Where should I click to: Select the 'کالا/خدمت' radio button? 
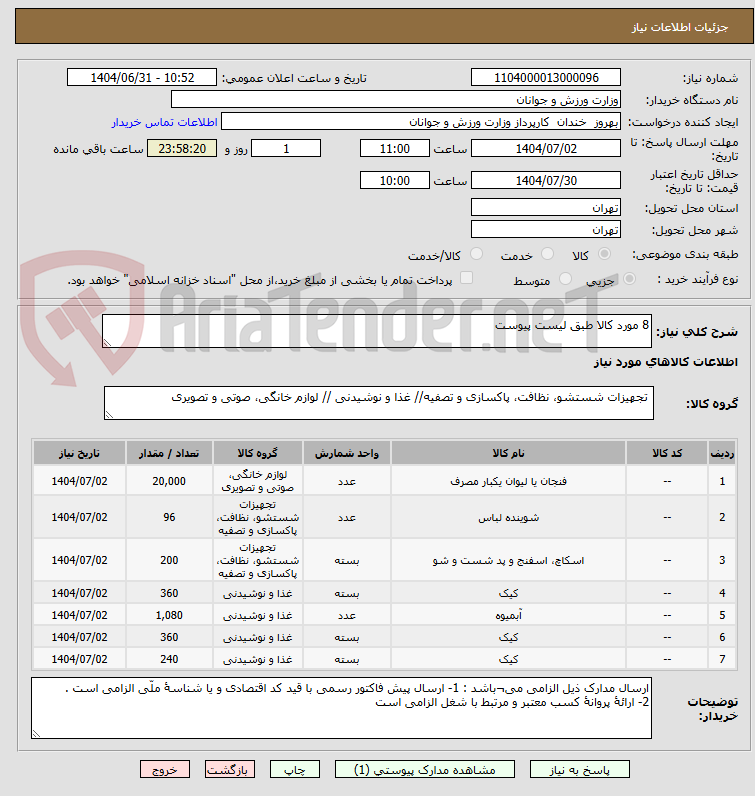click(476, 254)
